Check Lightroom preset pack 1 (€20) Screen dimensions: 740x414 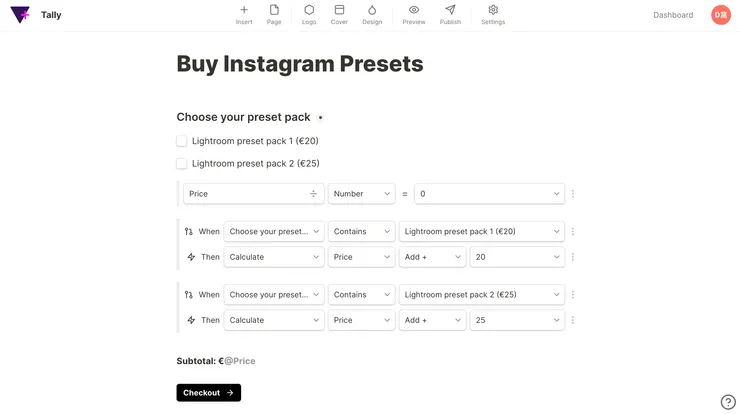click(182, 141)
